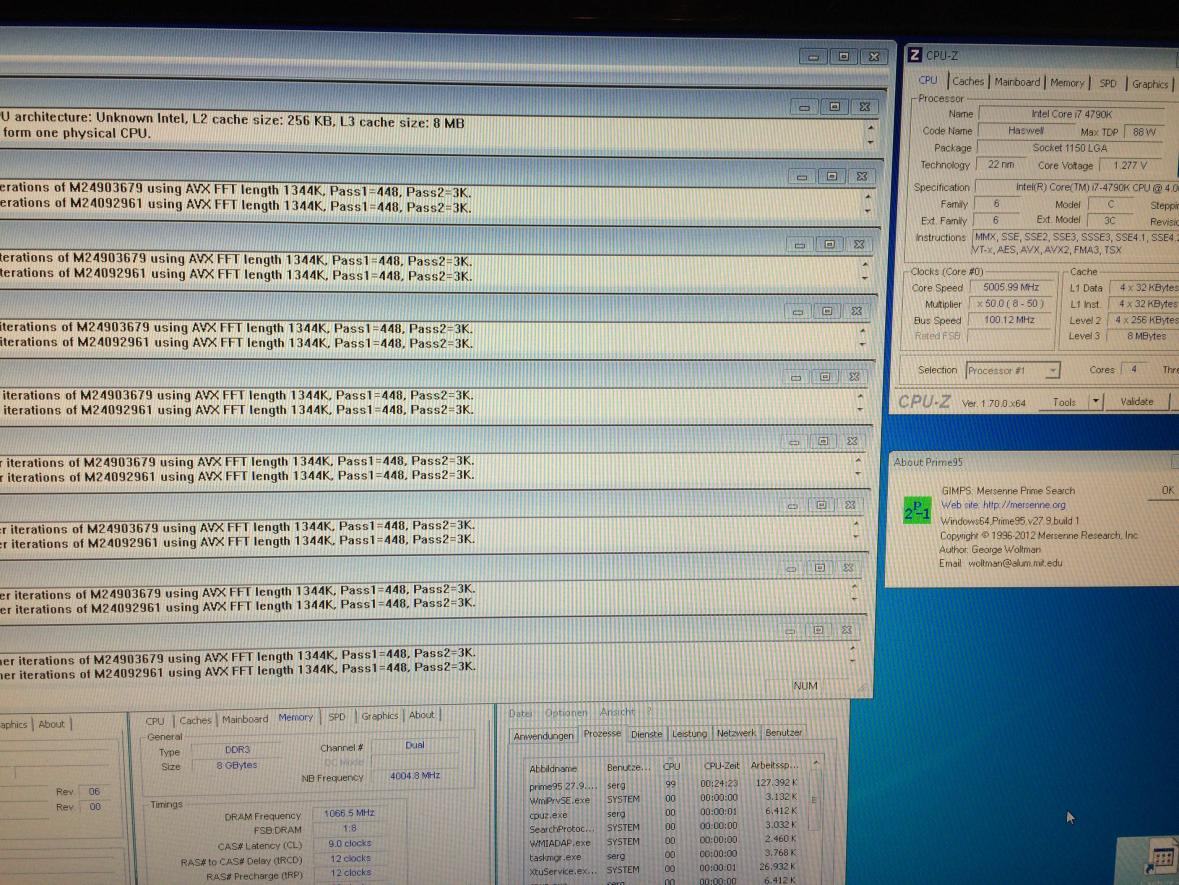
Task: Click the DRAM Frequency 1066.5 MHz value
Action: pyautogui.click(x=349, y=814)
